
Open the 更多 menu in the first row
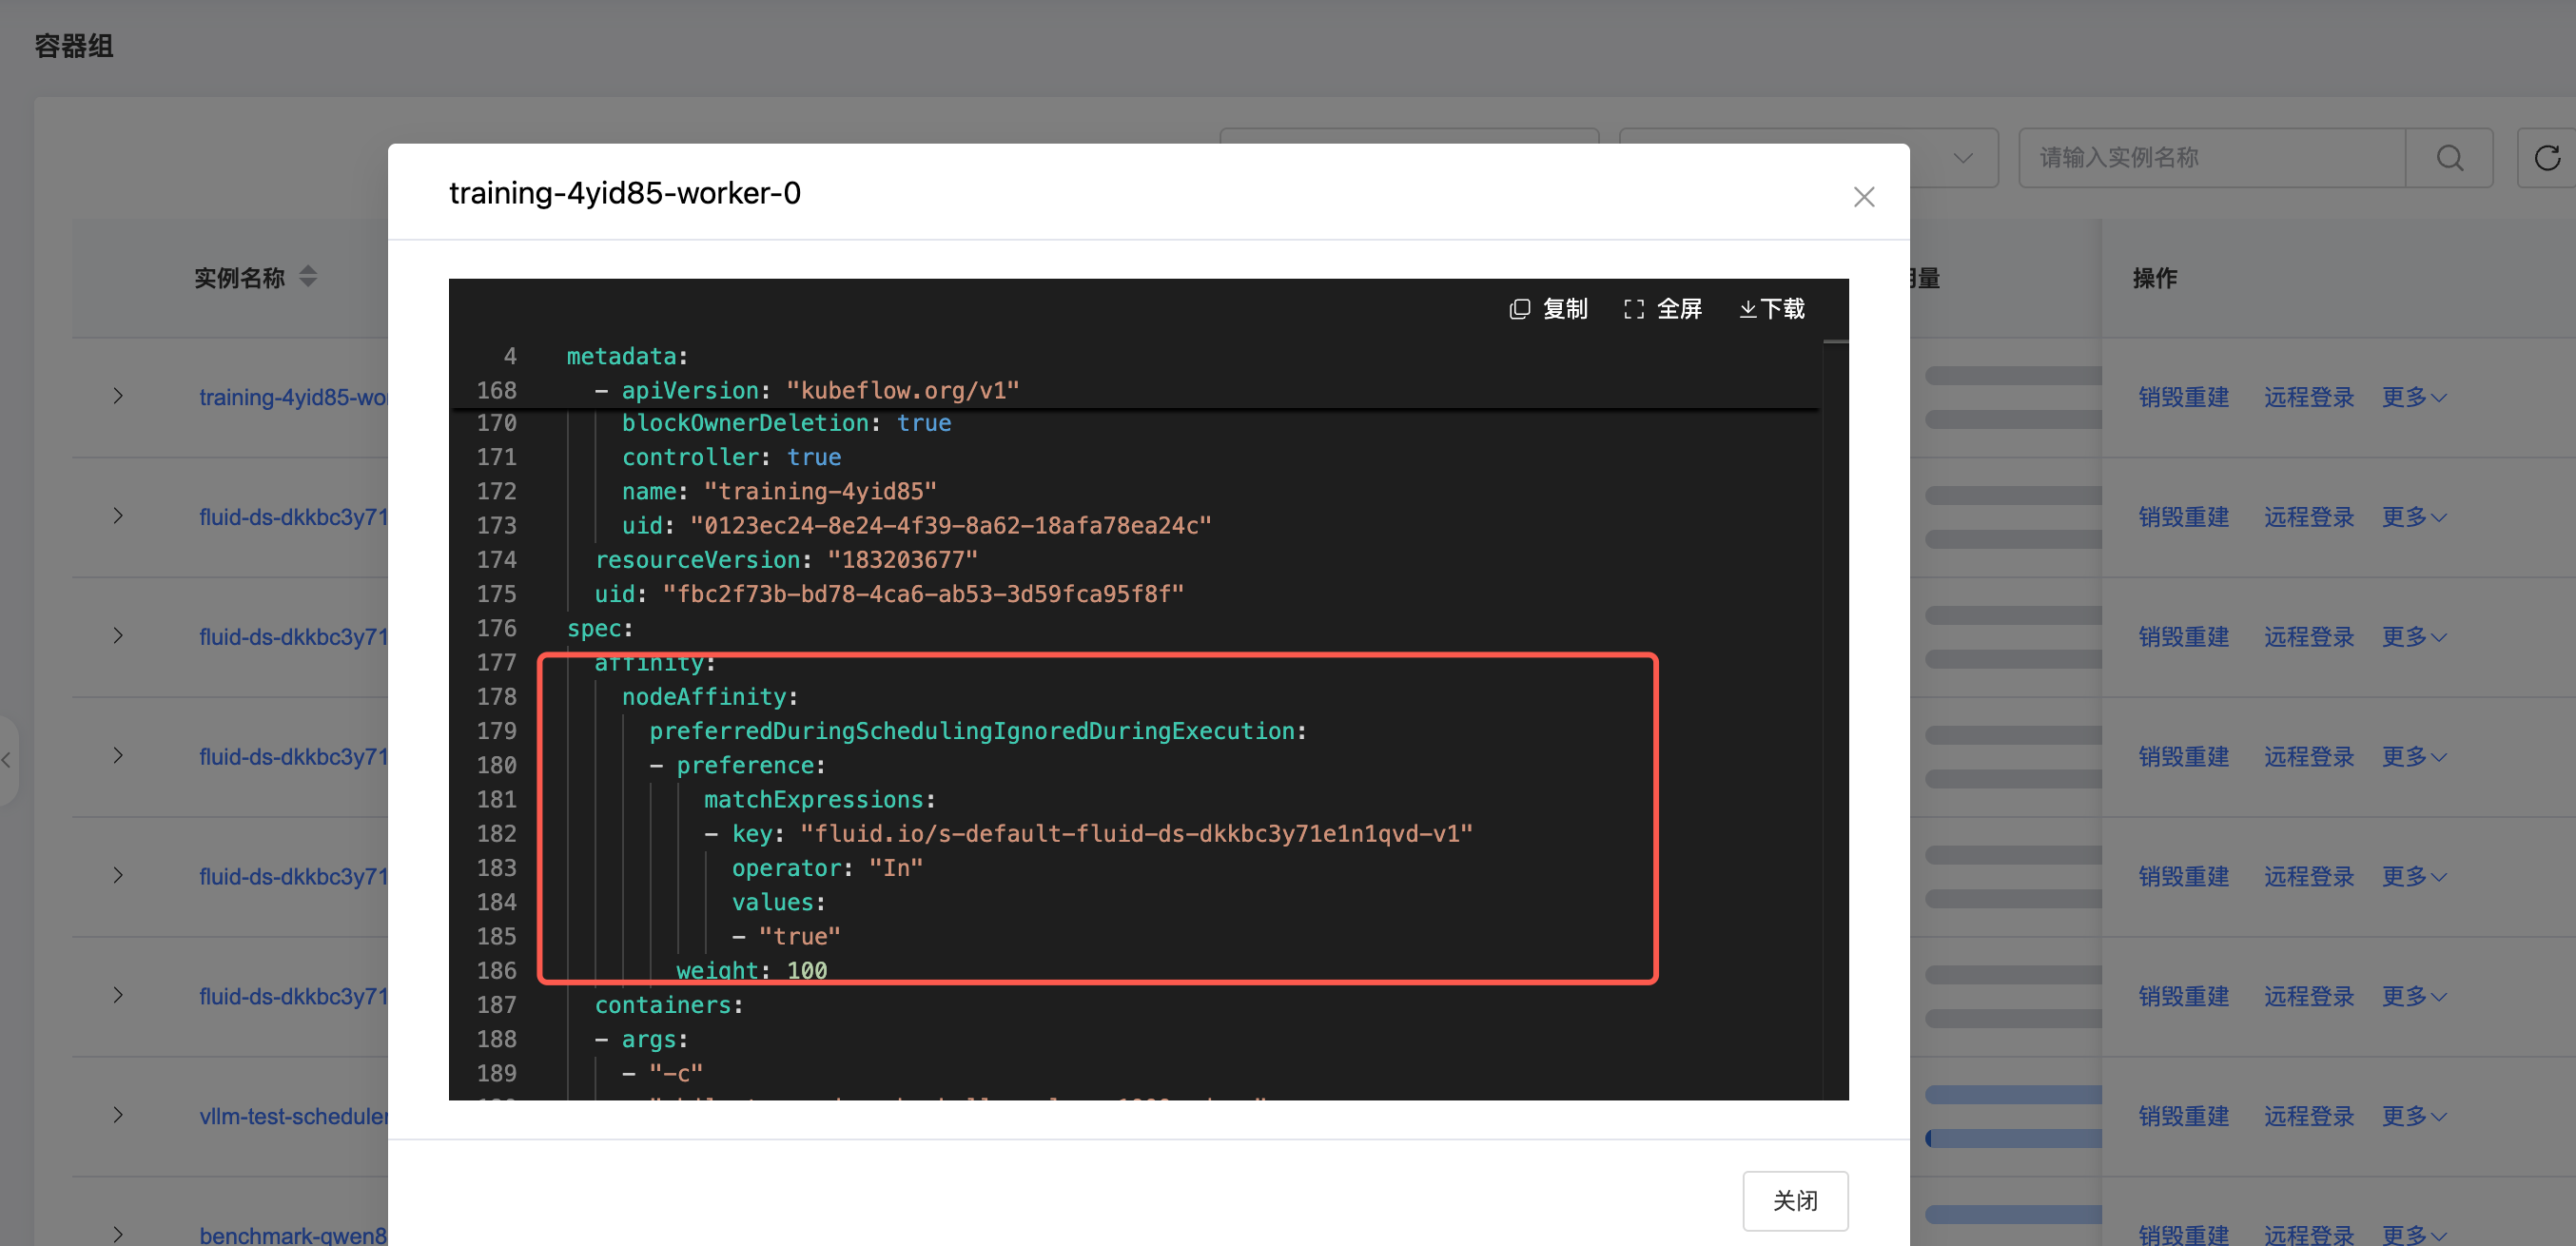2413,397
